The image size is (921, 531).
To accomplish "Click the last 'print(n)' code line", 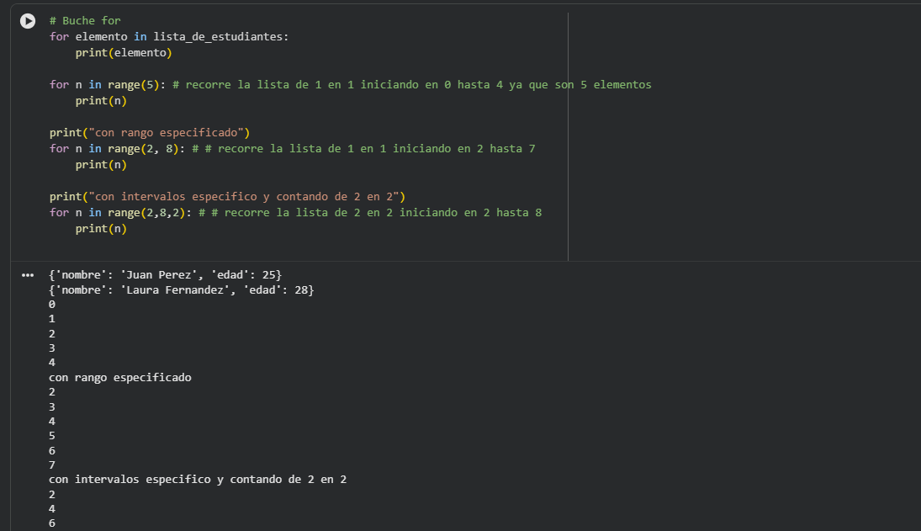I will [x=101, y=228].
